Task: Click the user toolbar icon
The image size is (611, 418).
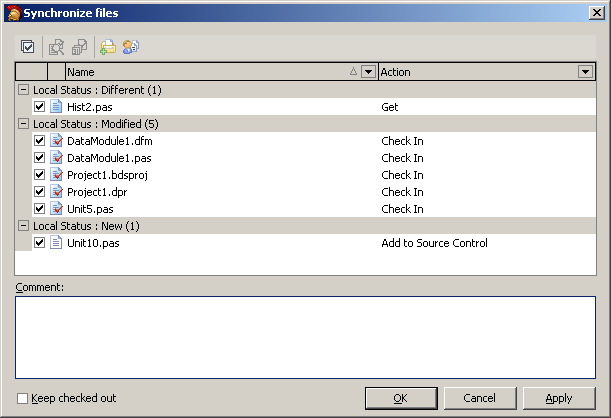Action: (130, 46)
